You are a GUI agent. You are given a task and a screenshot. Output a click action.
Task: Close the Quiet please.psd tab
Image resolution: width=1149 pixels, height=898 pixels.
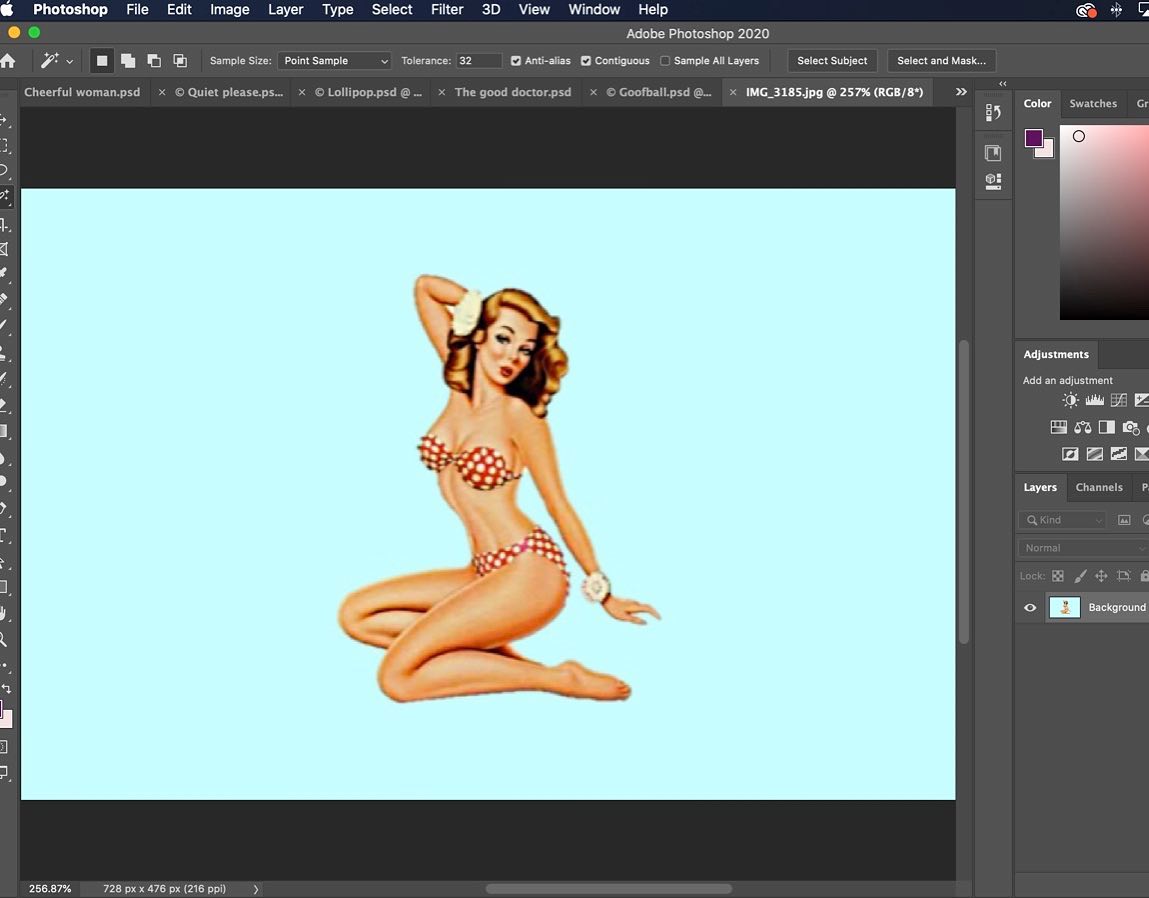162,92
